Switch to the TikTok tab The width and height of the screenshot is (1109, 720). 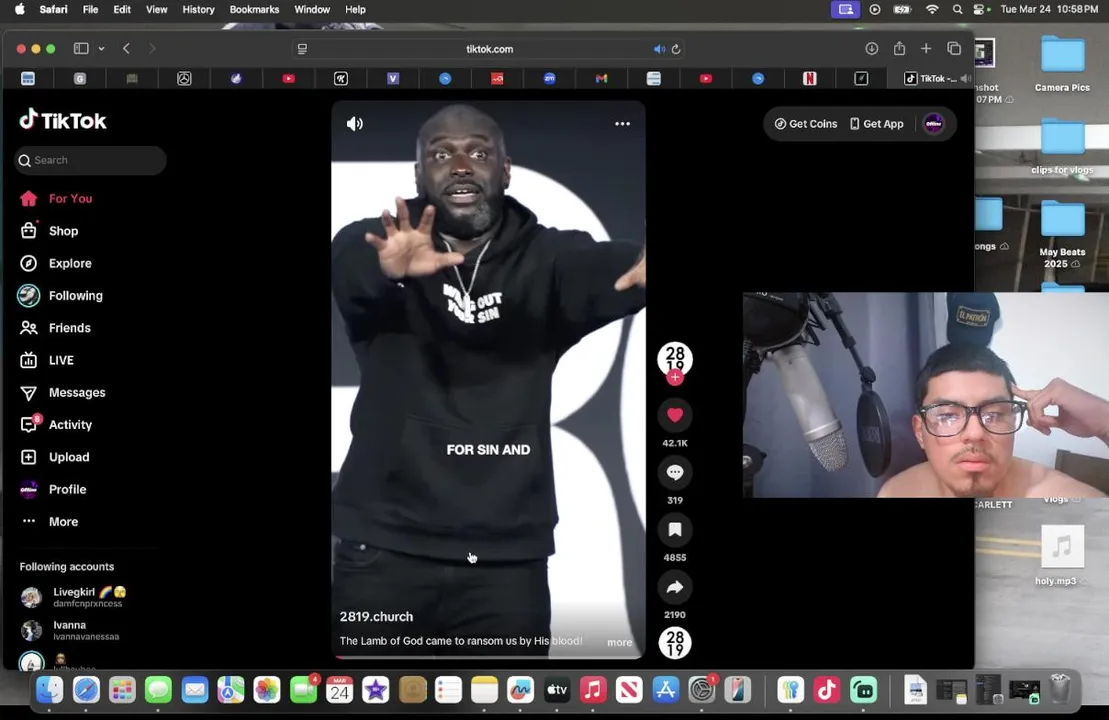(931, 79)
